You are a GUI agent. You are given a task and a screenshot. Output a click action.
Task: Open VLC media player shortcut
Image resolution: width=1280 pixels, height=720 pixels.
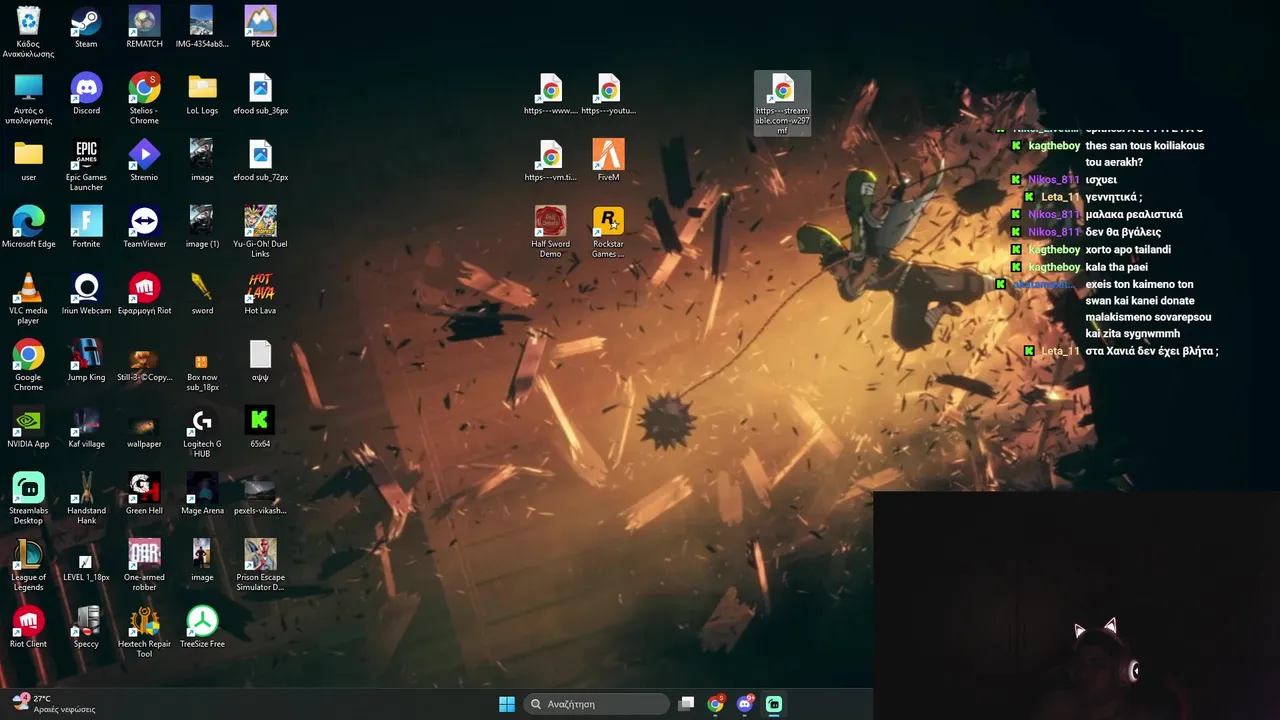(x=28, y=299)
